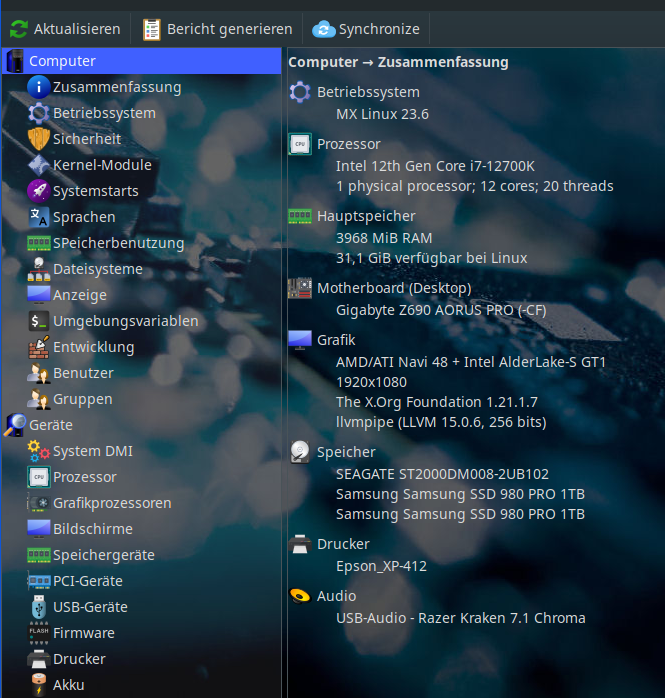Viewport: 665px width, 698px height.
Task: Select 'SEAGATE ST2000DM008-2UB102' entry
Action: 442,475
